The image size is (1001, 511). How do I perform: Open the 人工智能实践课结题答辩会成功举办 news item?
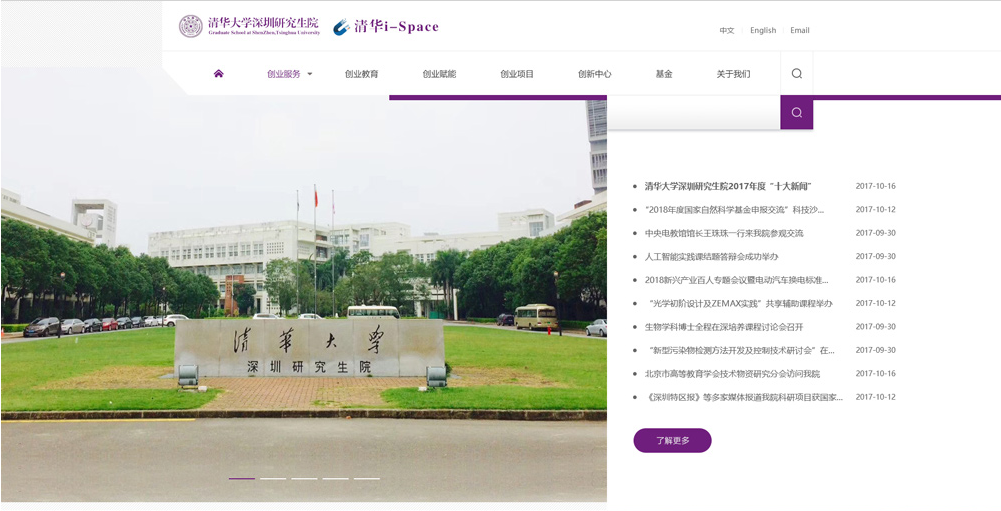[x=711, y=257]
